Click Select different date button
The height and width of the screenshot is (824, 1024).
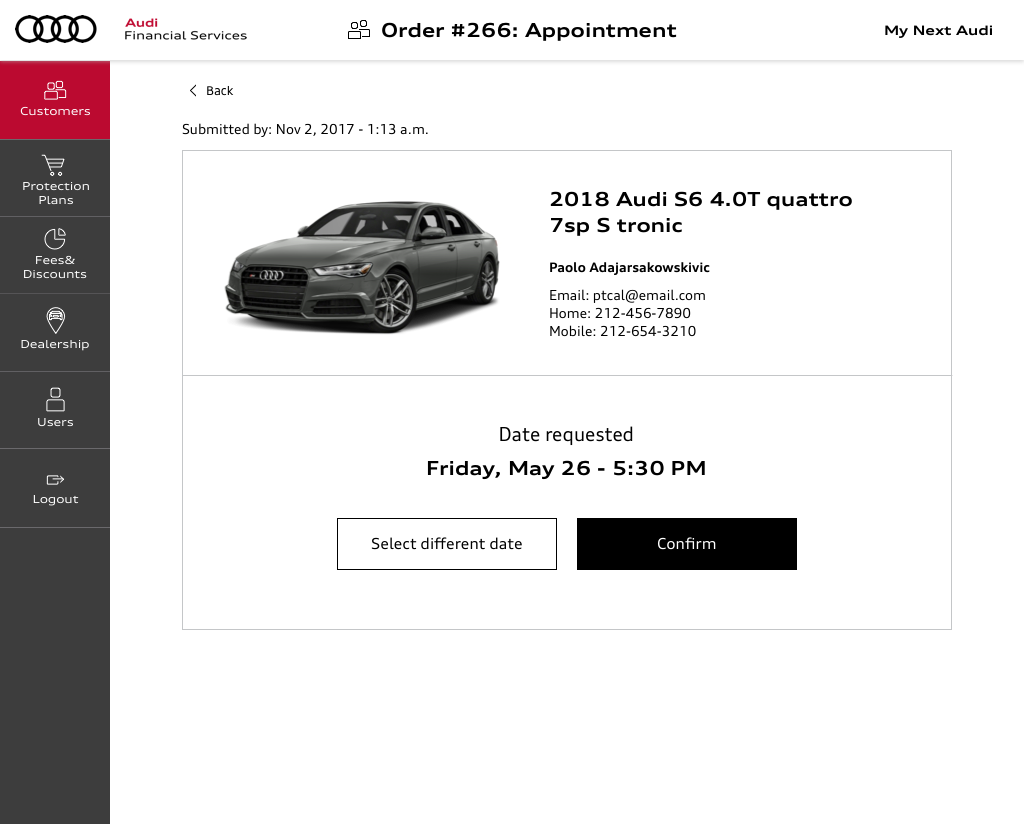[x=447, y=544]
